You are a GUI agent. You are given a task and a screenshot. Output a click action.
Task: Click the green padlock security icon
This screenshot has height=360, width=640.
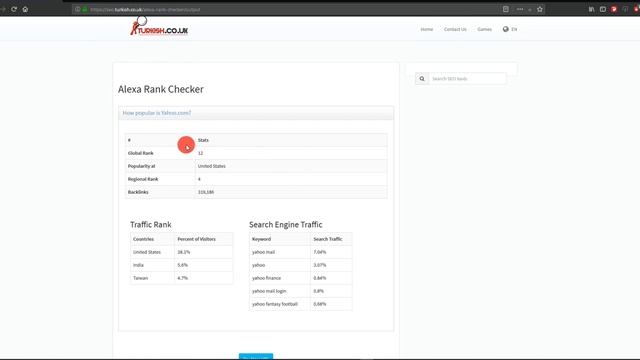(85, 9)
